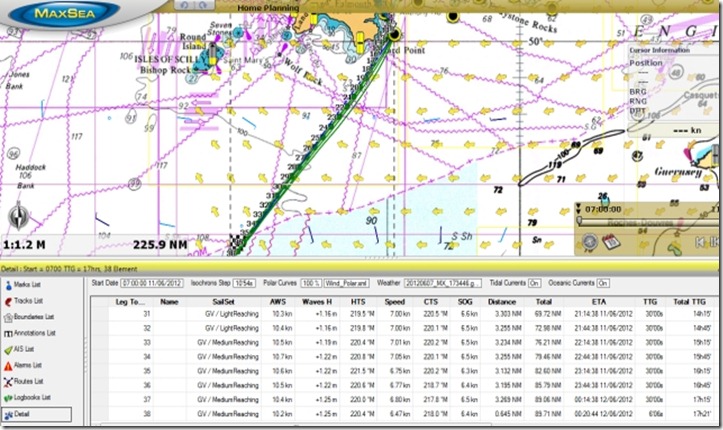
Task: Select the Home Planning workspace tab
Action: pos(268,8)
